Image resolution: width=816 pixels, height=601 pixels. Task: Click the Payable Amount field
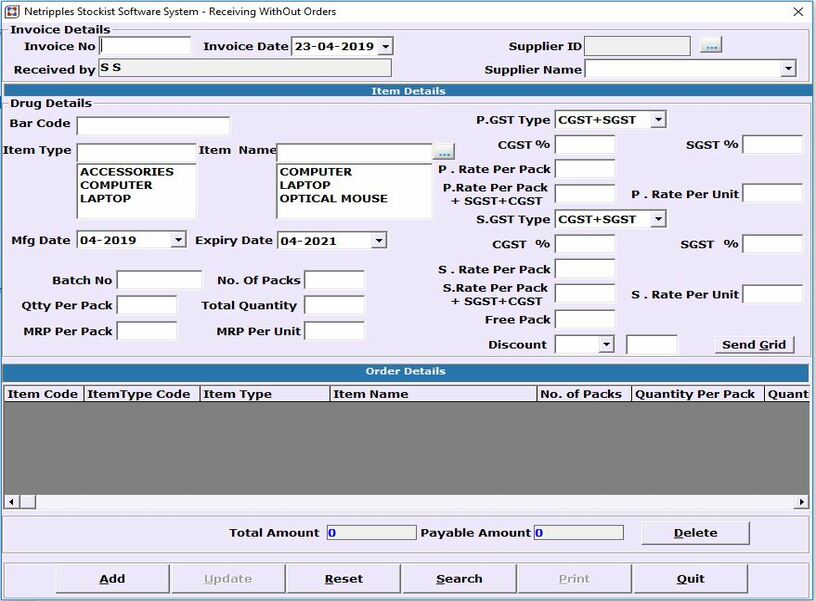pyautogui.click(x=579, y=532)
